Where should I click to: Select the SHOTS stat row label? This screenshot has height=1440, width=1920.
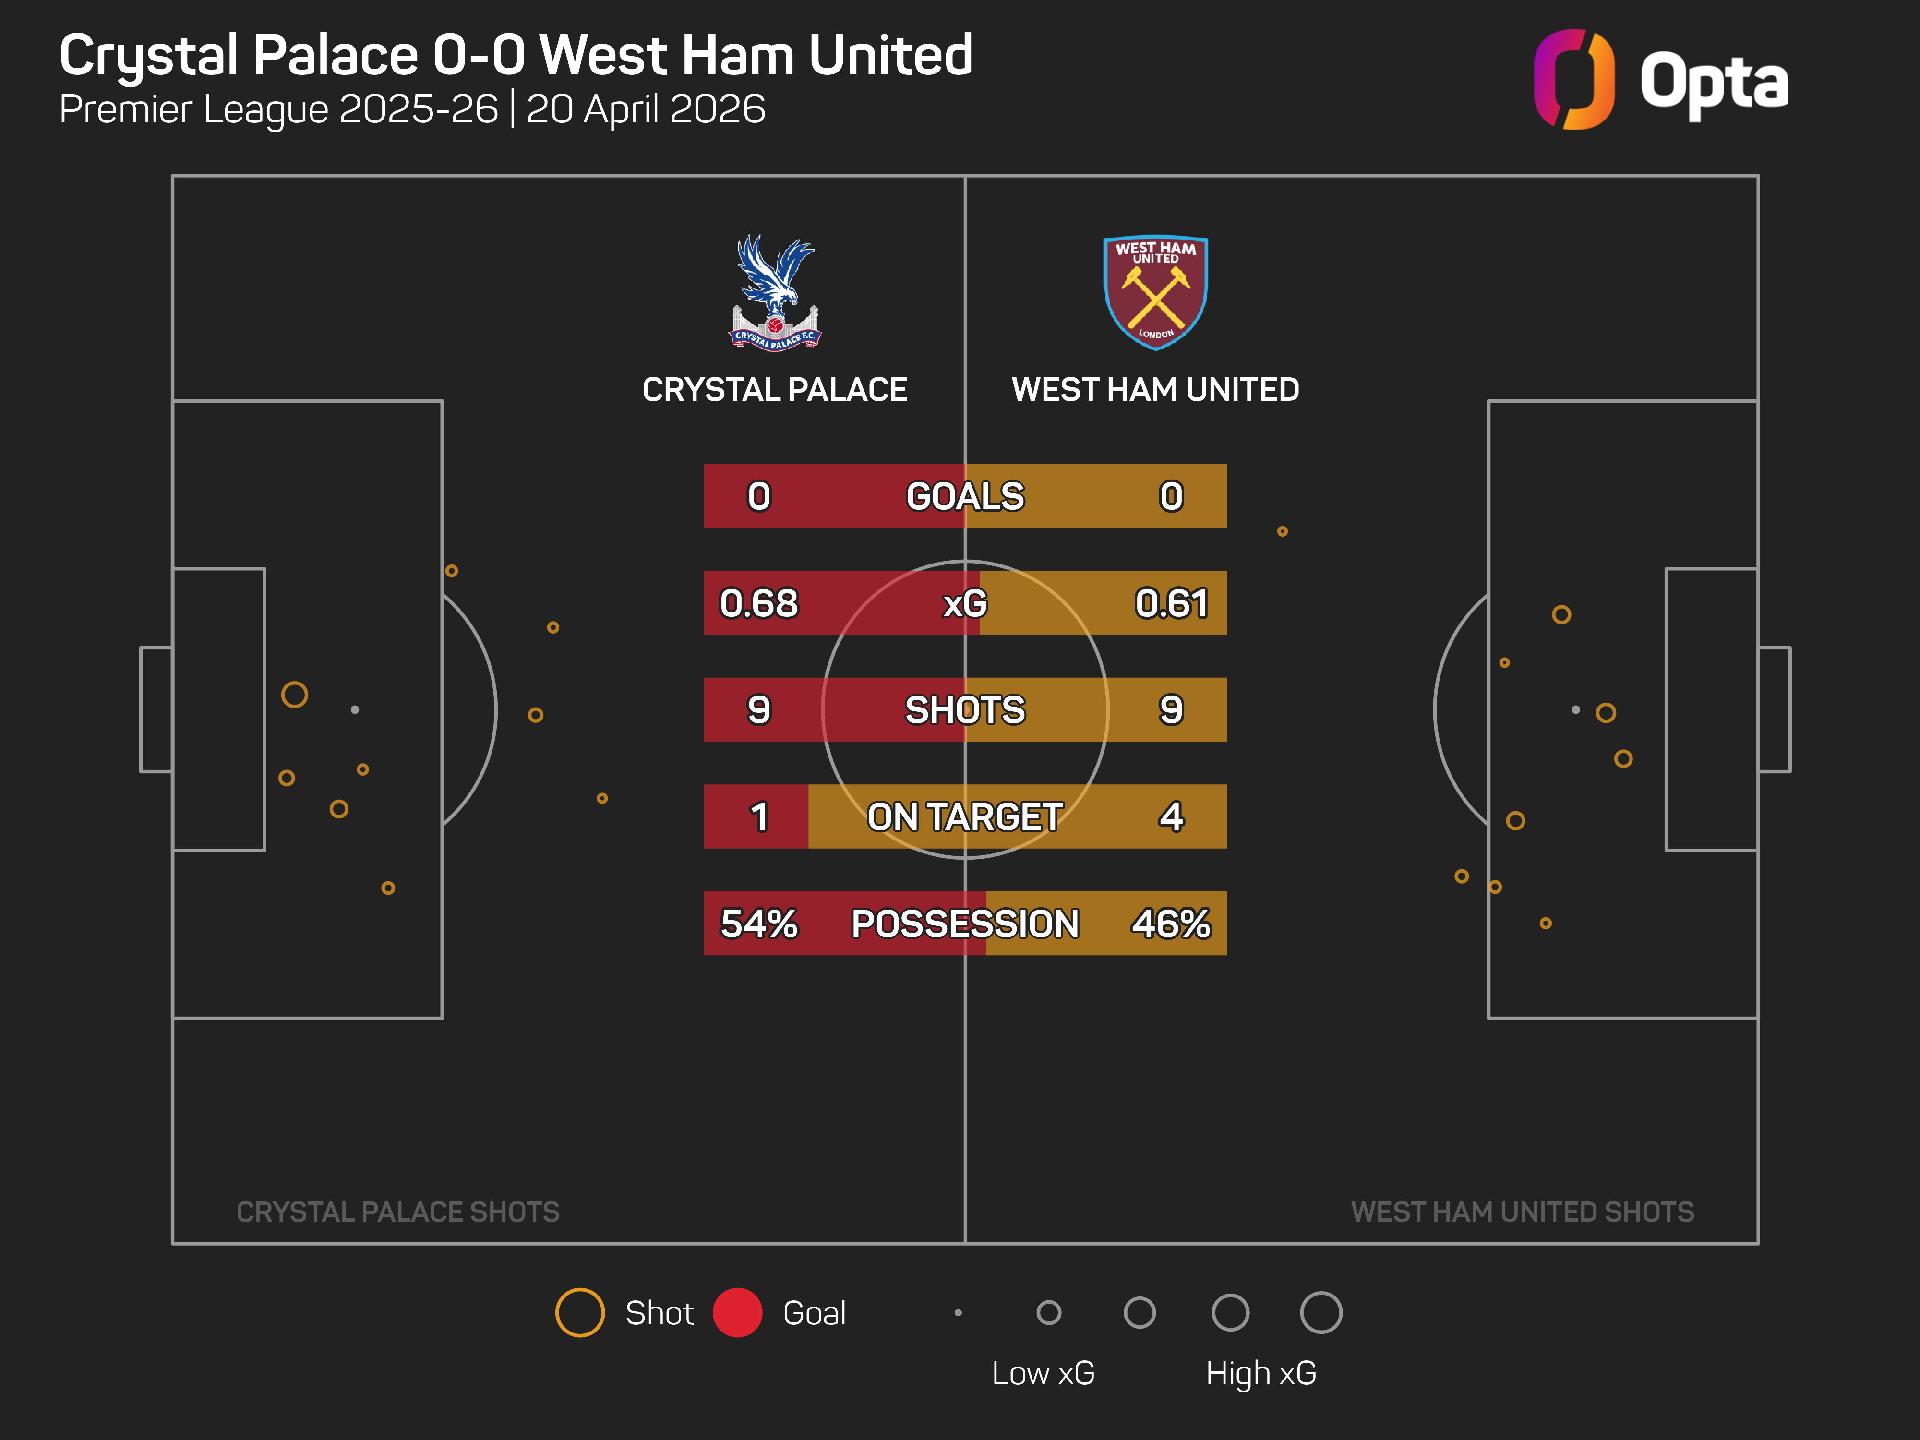pyautogui.click(x=965, y=710)
